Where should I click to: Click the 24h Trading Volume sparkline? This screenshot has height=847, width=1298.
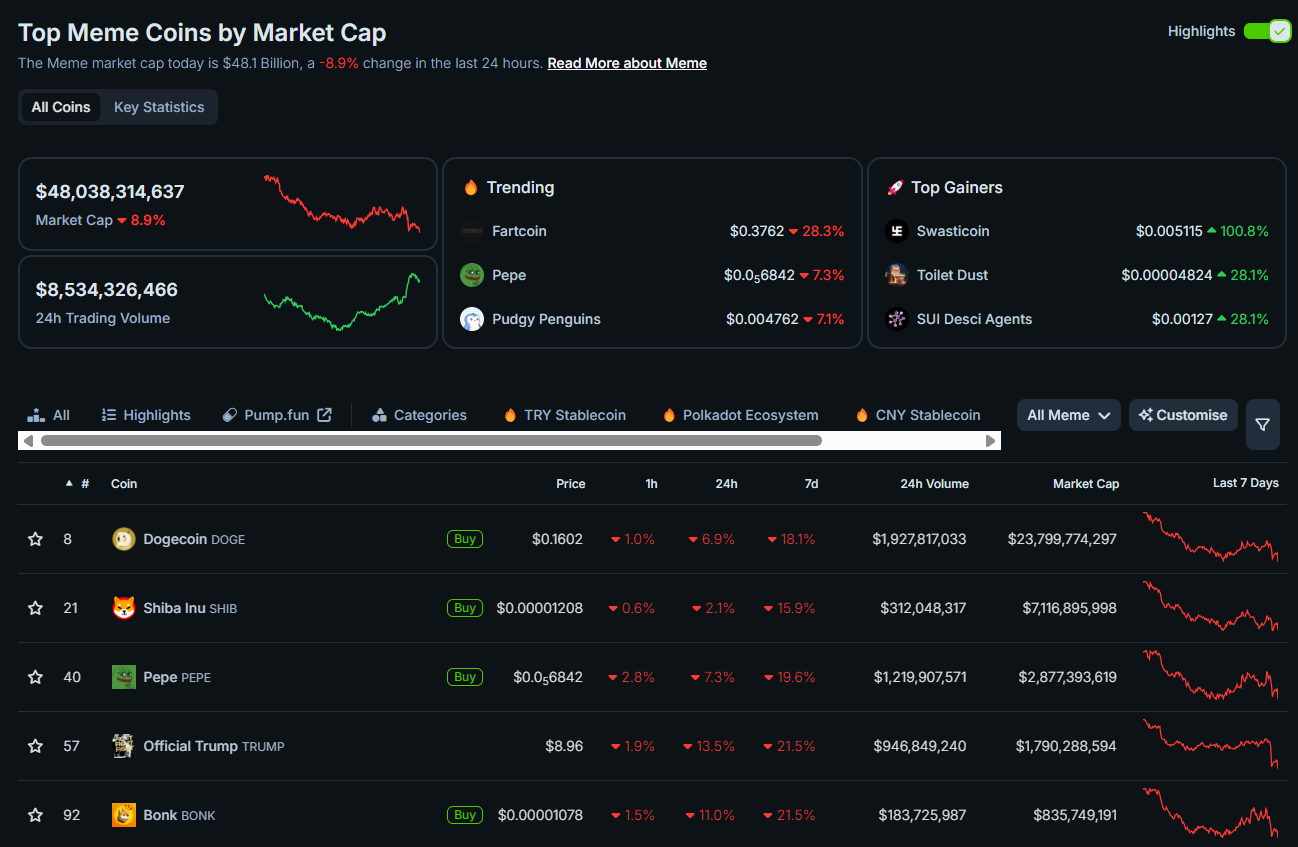342,301
